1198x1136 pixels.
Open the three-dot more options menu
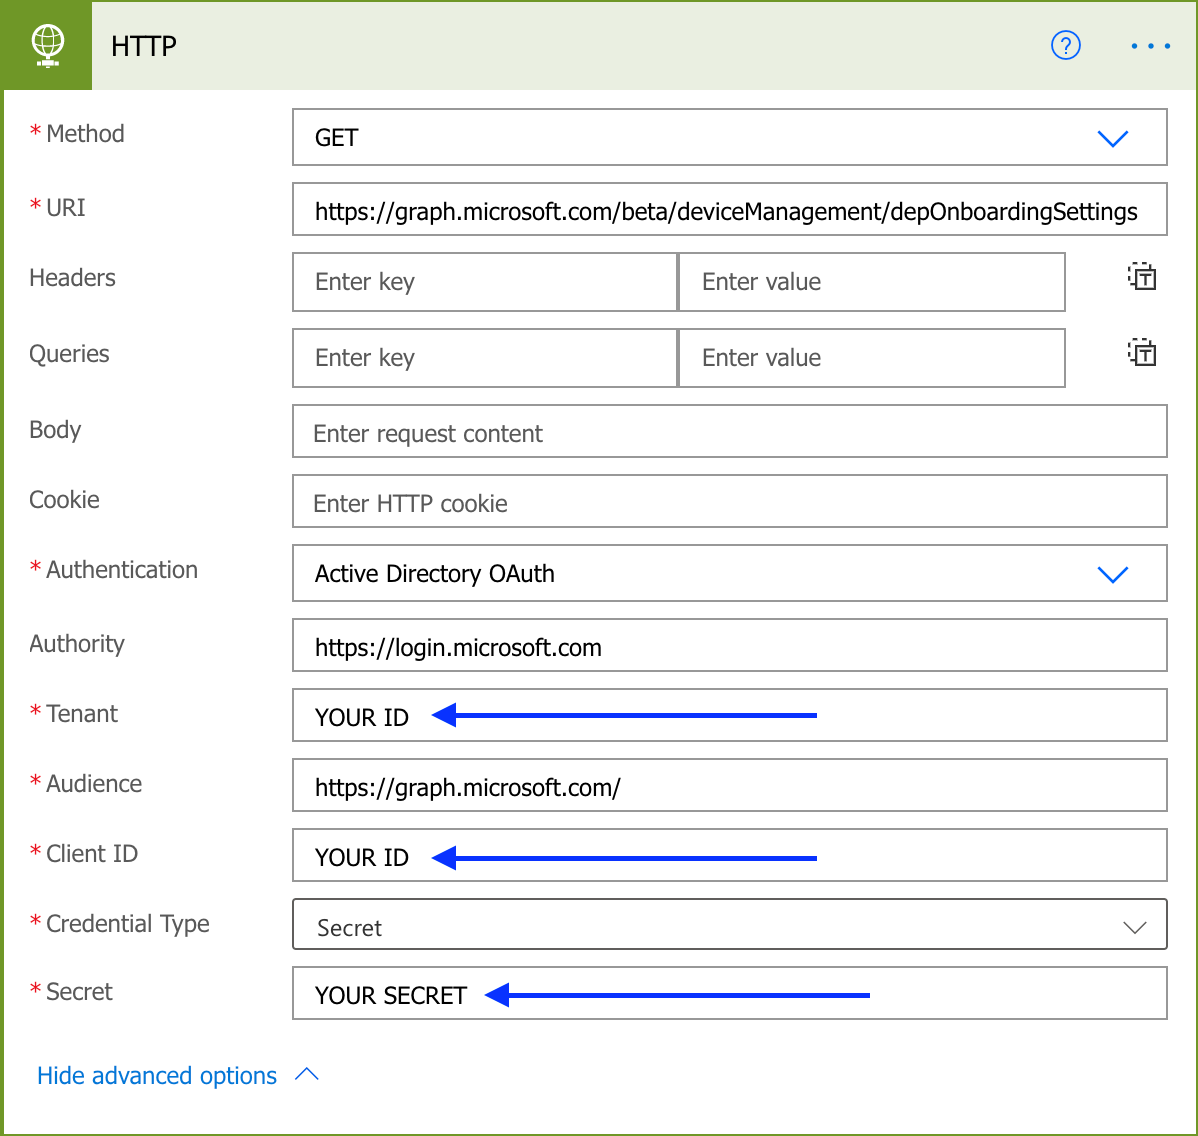[1150, 46]
